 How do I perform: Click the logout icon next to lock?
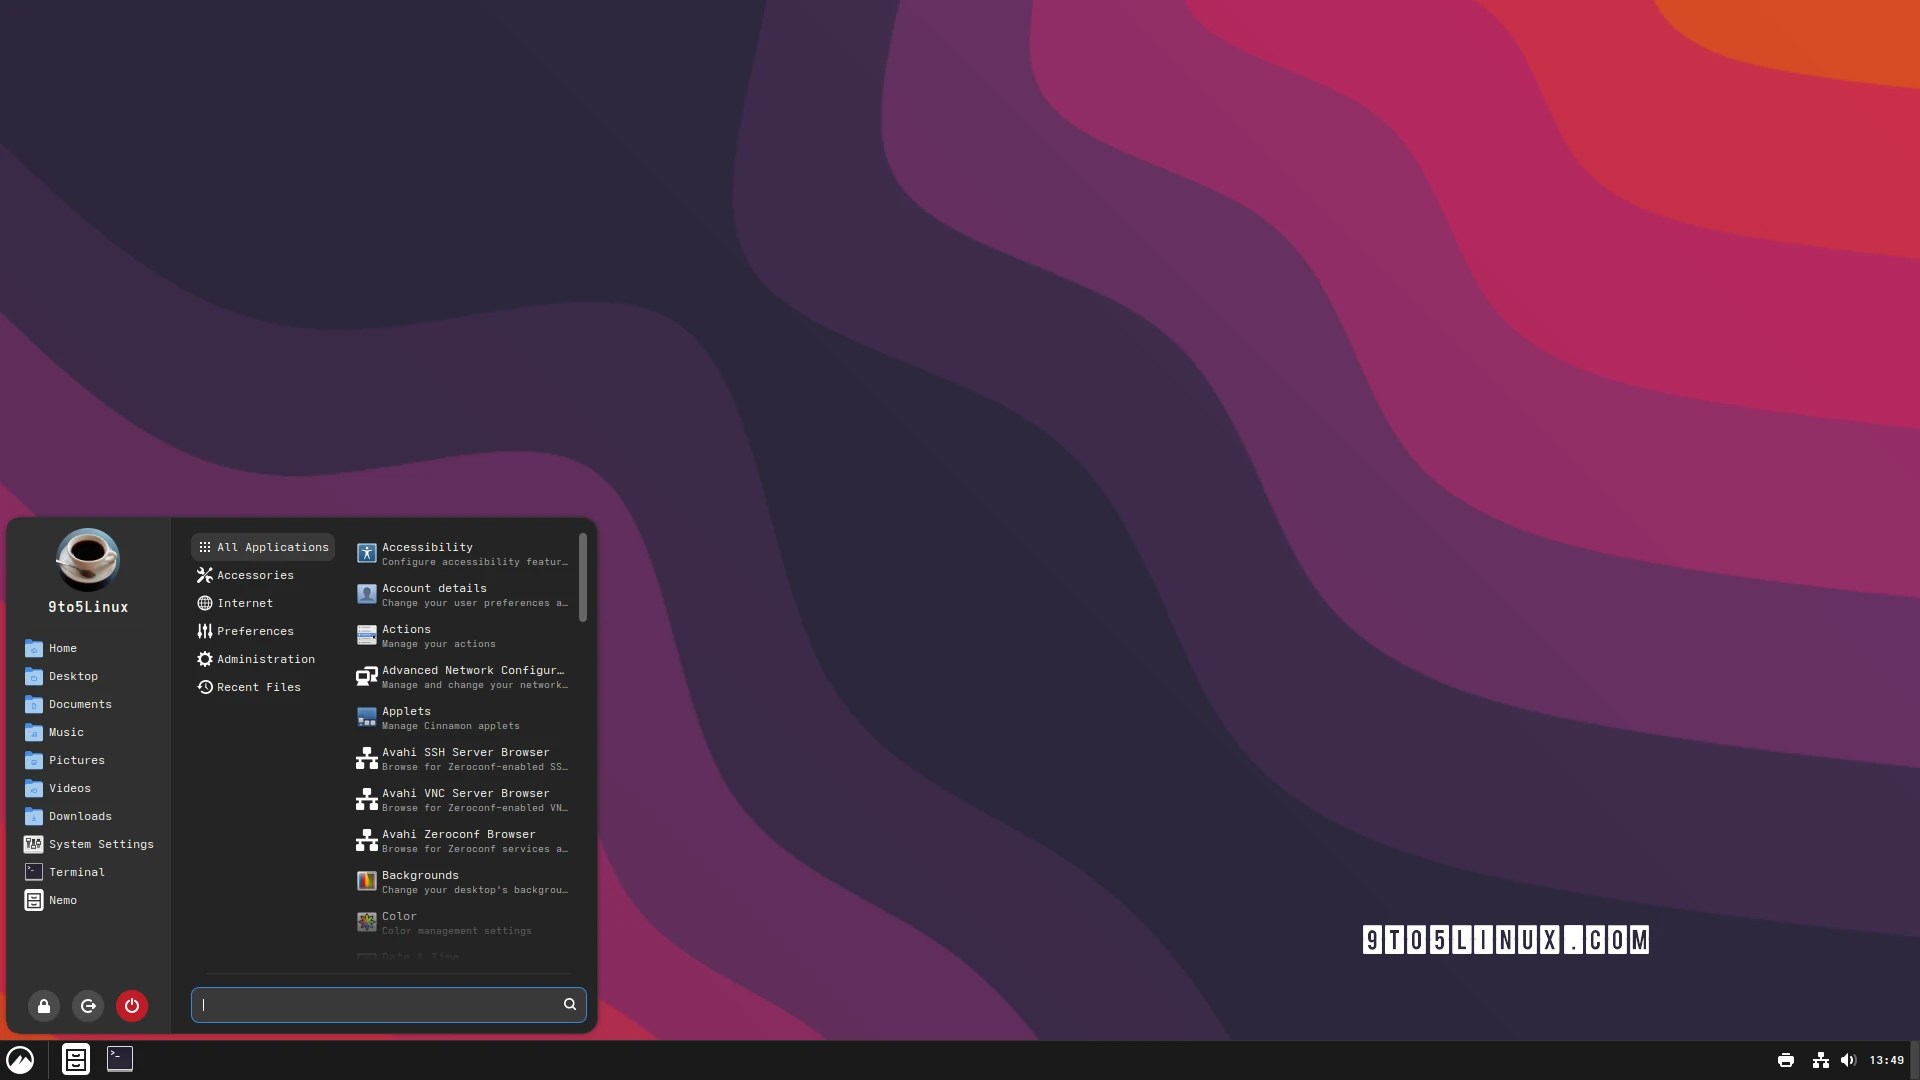click(87, 1006)
